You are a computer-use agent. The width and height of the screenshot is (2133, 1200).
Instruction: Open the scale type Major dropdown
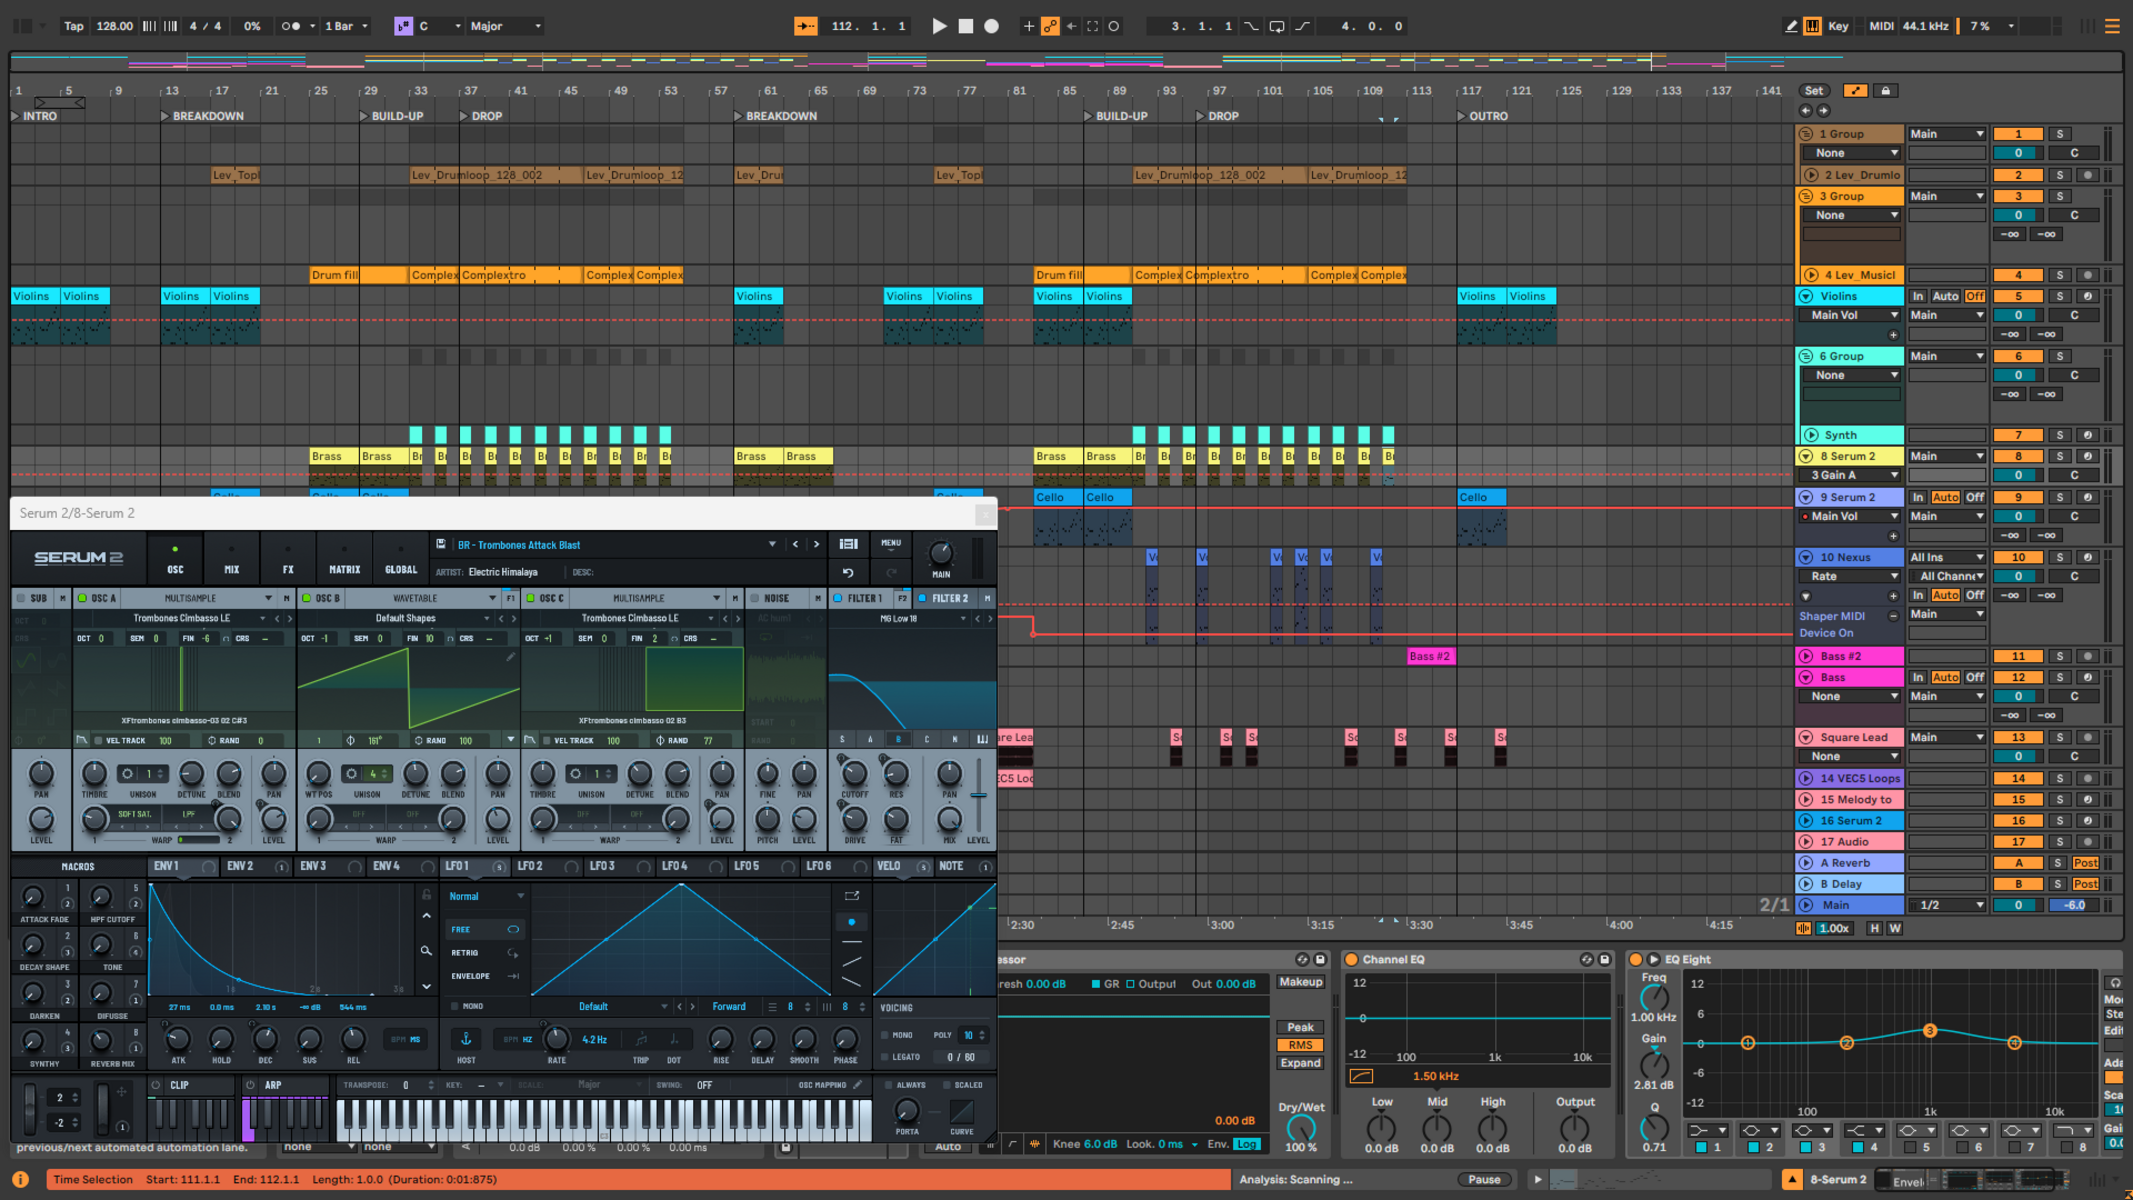506,26
